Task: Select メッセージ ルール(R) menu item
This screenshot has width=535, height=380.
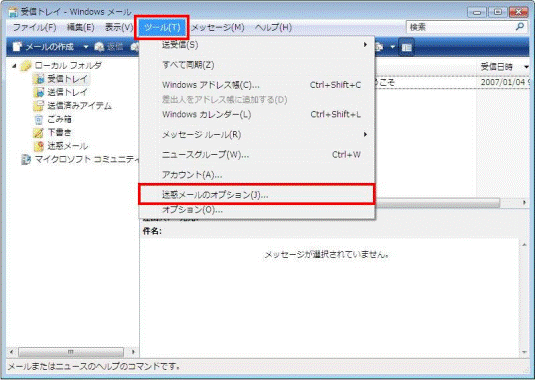Action: click(257, 134)
